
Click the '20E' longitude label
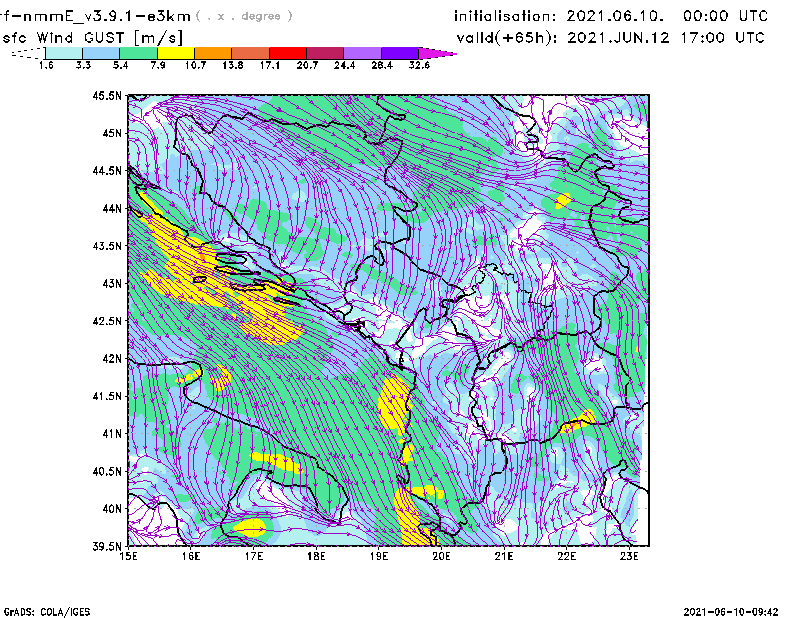click(441, 556)
